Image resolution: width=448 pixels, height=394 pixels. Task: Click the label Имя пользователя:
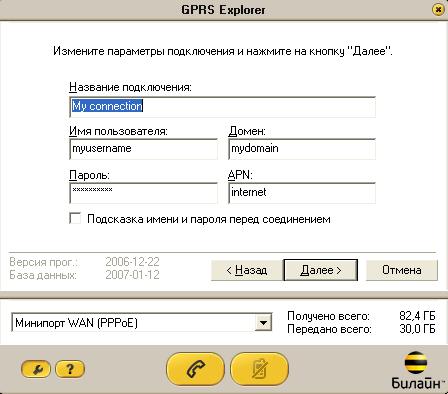[118, 131]
